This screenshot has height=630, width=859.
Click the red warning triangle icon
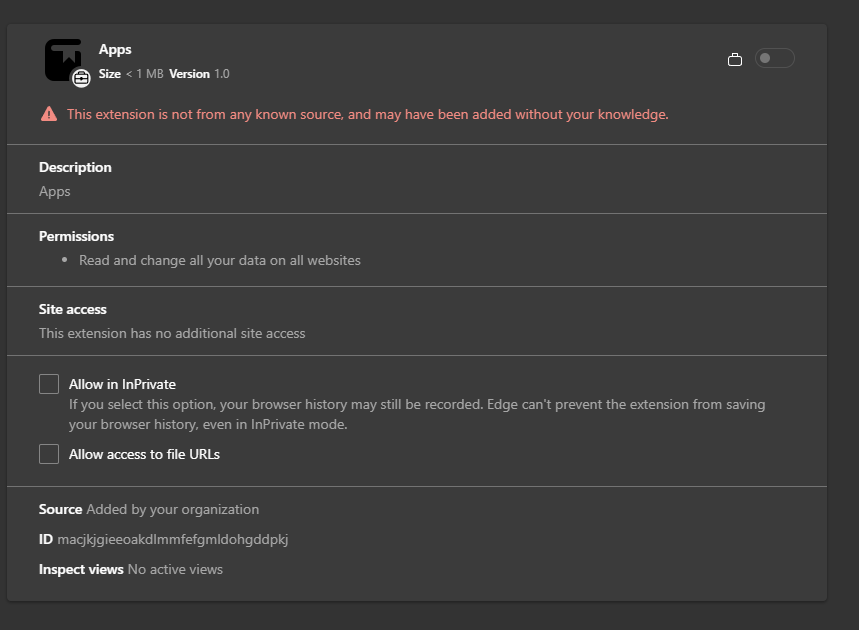[x=49, y=114]
